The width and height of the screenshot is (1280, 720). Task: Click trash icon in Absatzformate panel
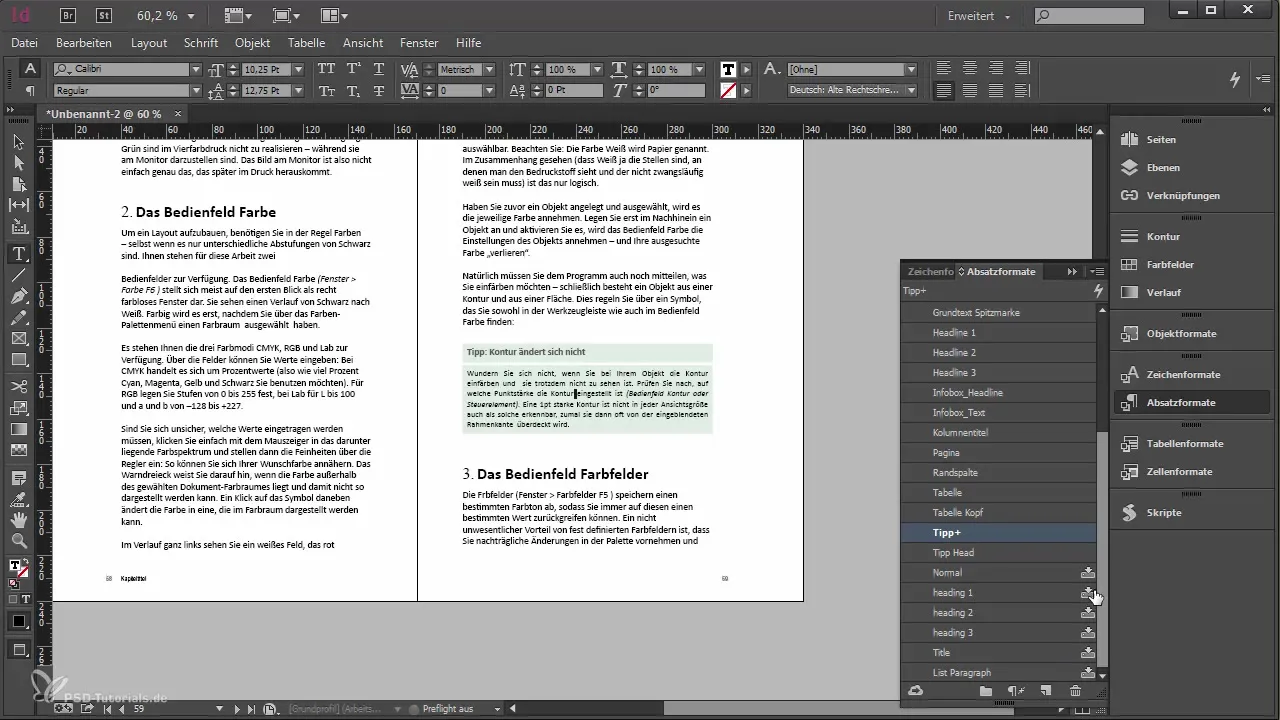point(1075,691)
